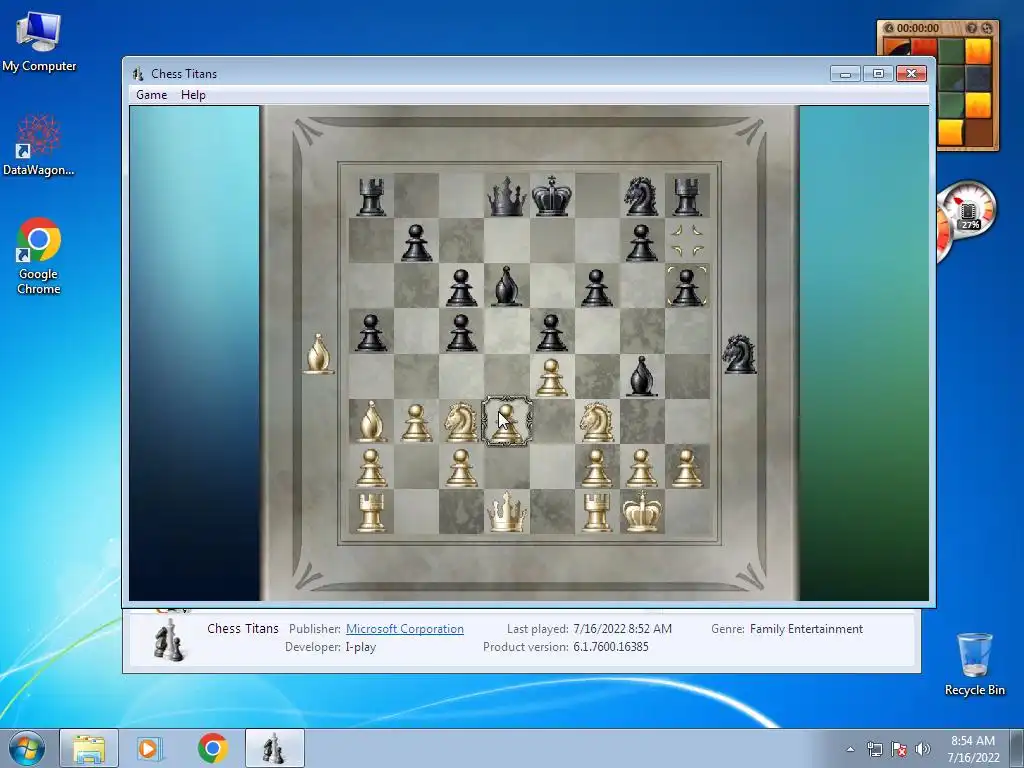Open the My Computer desktop icon

click(39, 42)
